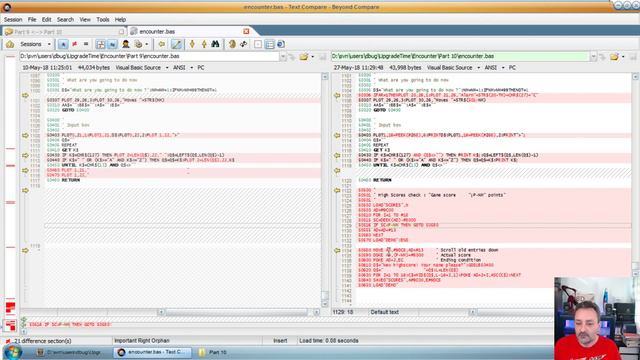Toggle the side-by-side layout icon
This screenshot has height=360, width=640.
[x=258, y=44]
